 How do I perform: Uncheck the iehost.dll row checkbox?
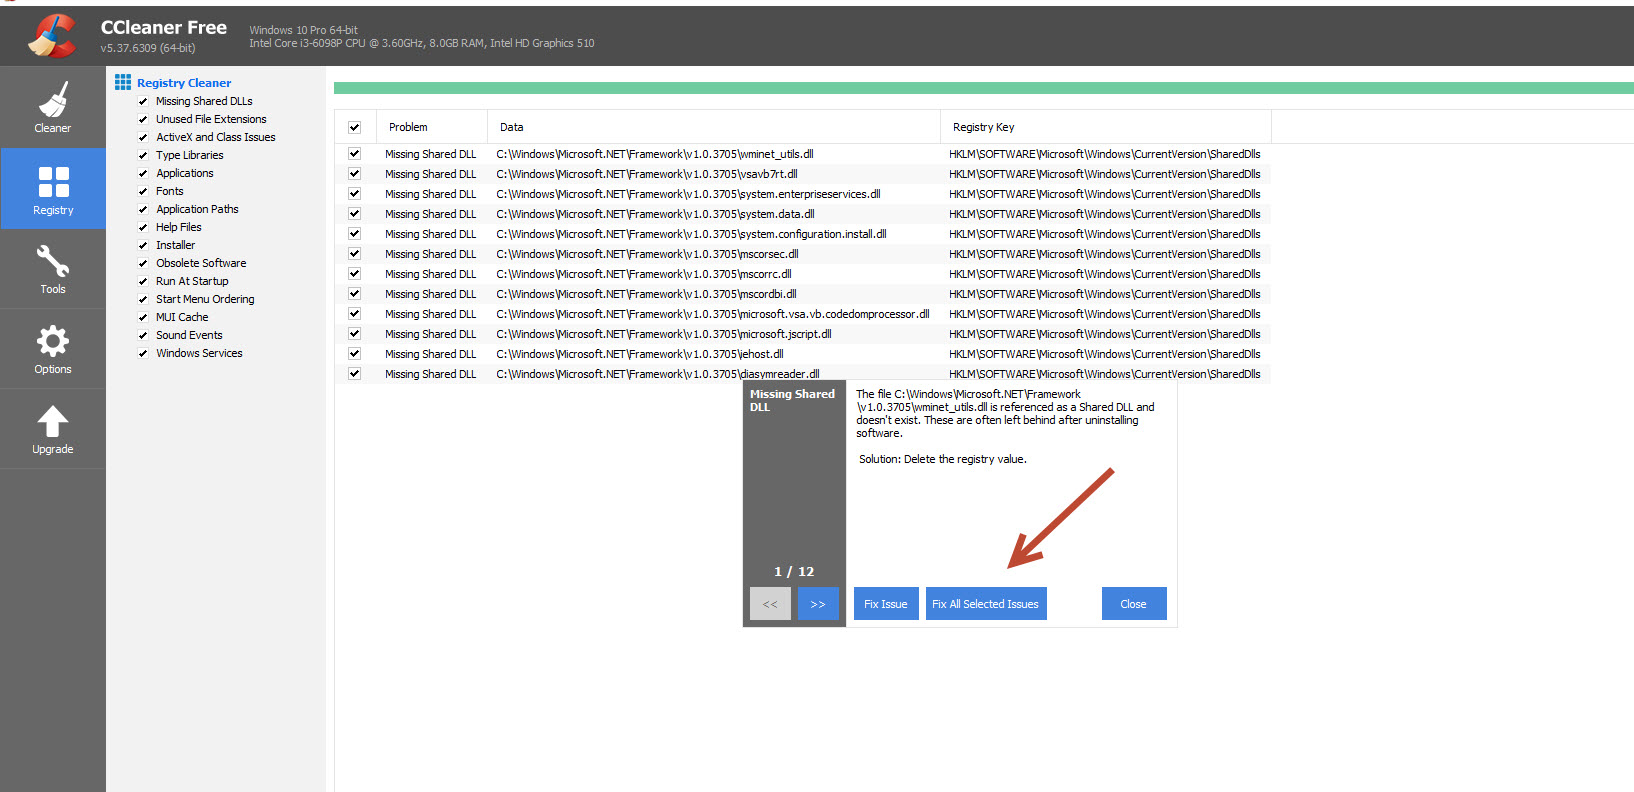354,354
